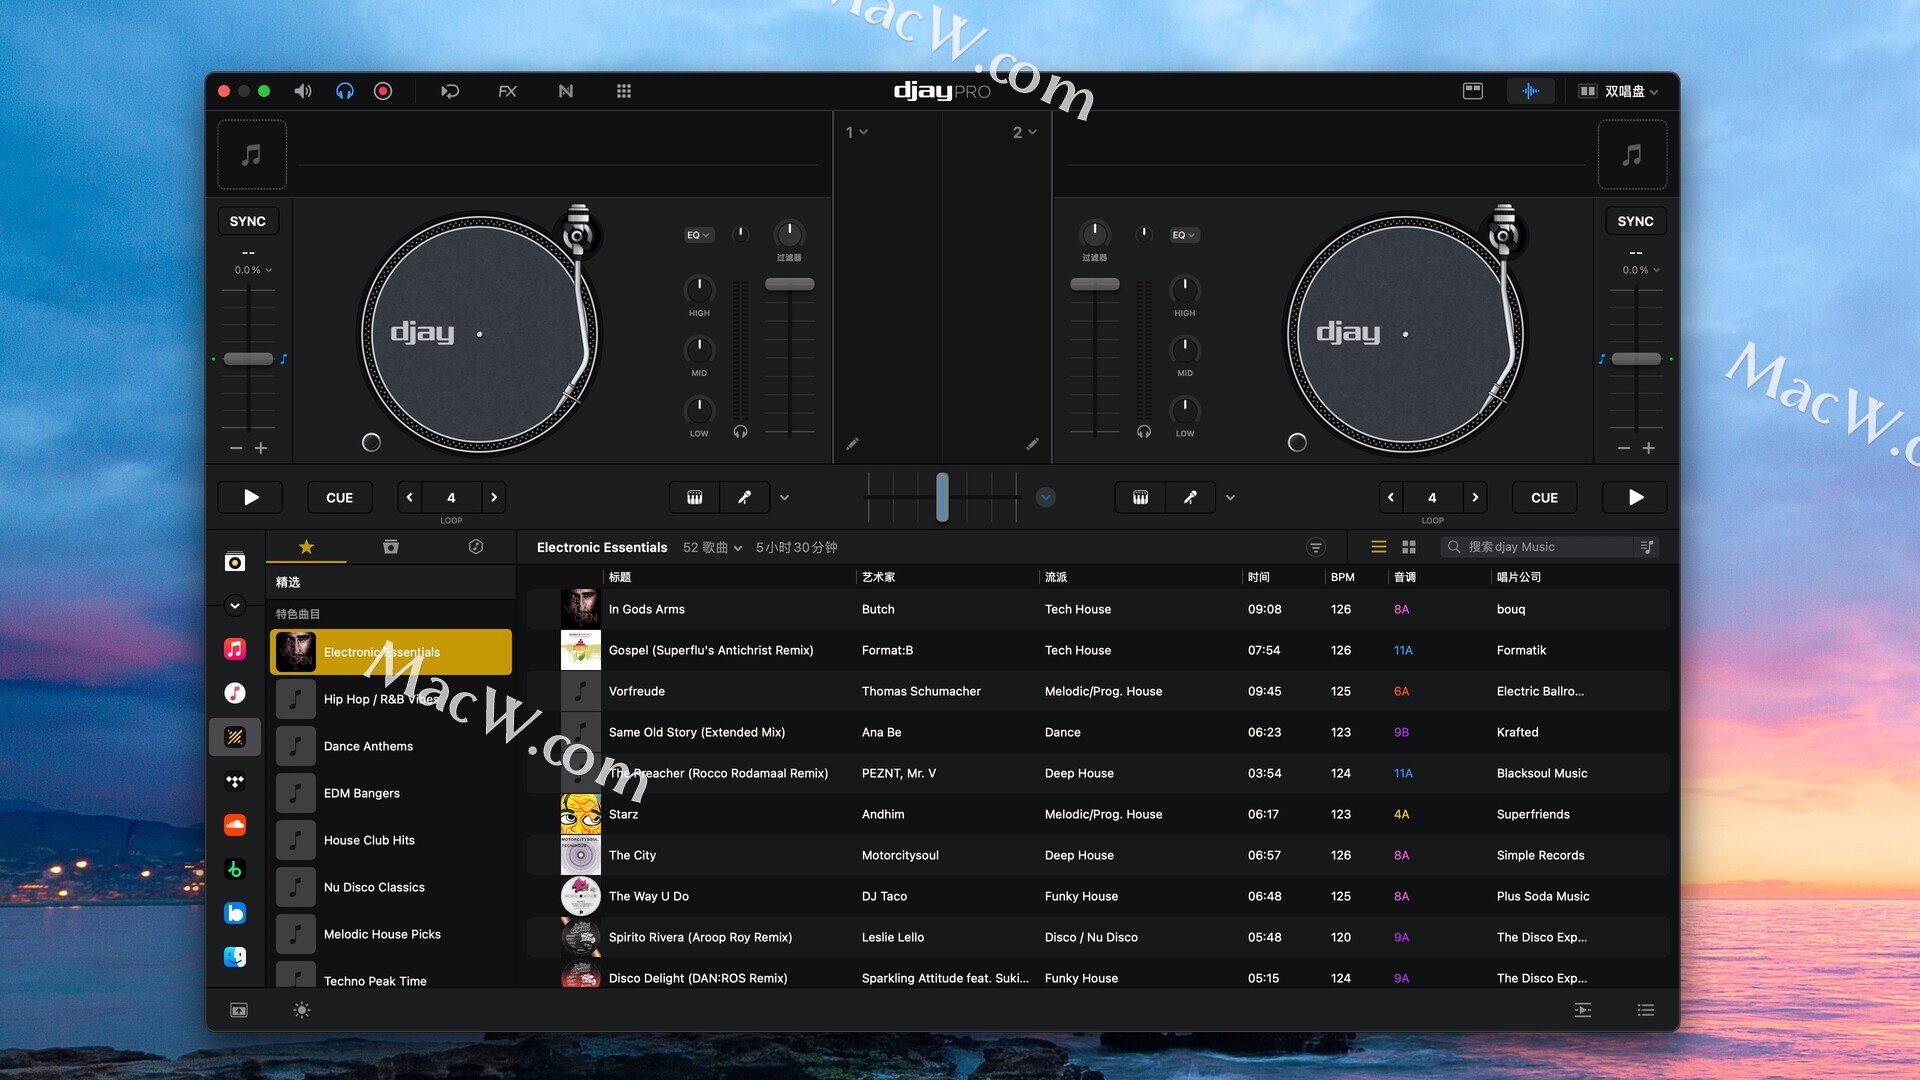Toggle left deck loop with the 4 button

click(x=451, y=497)
